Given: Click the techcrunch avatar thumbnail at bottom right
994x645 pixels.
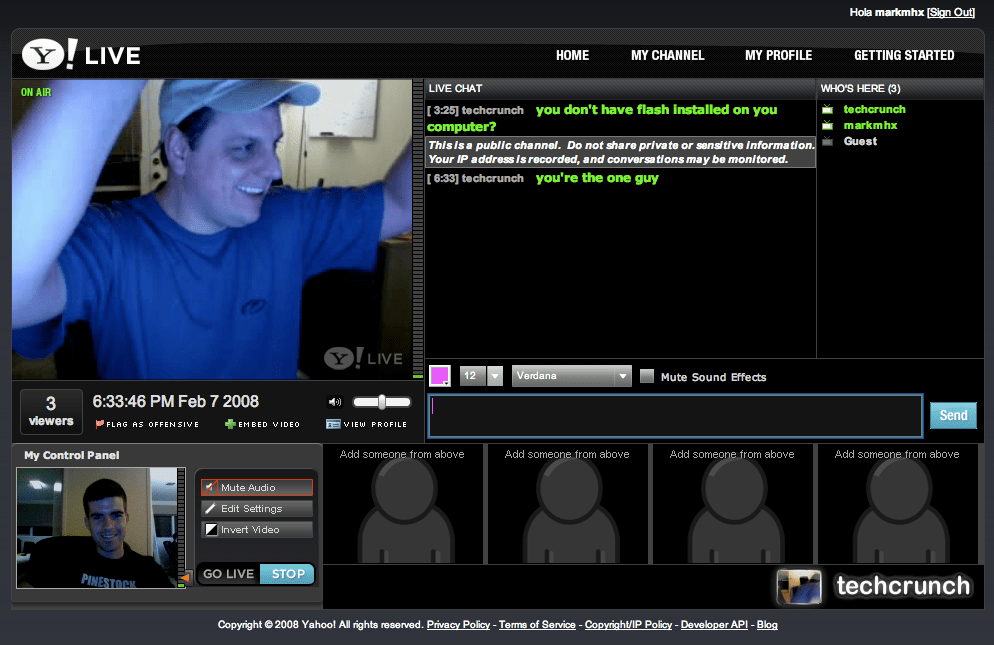Looking at the screenshot, I should click(x=799, y=587).
